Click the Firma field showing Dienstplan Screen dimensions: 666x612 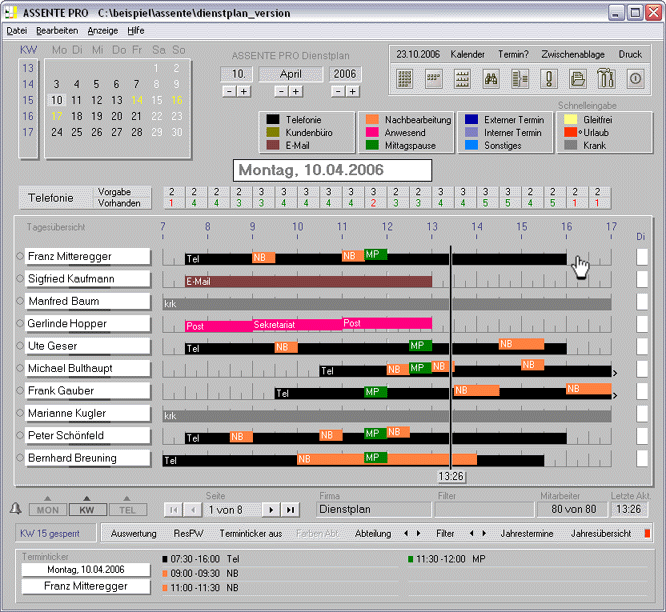[373, 509]
